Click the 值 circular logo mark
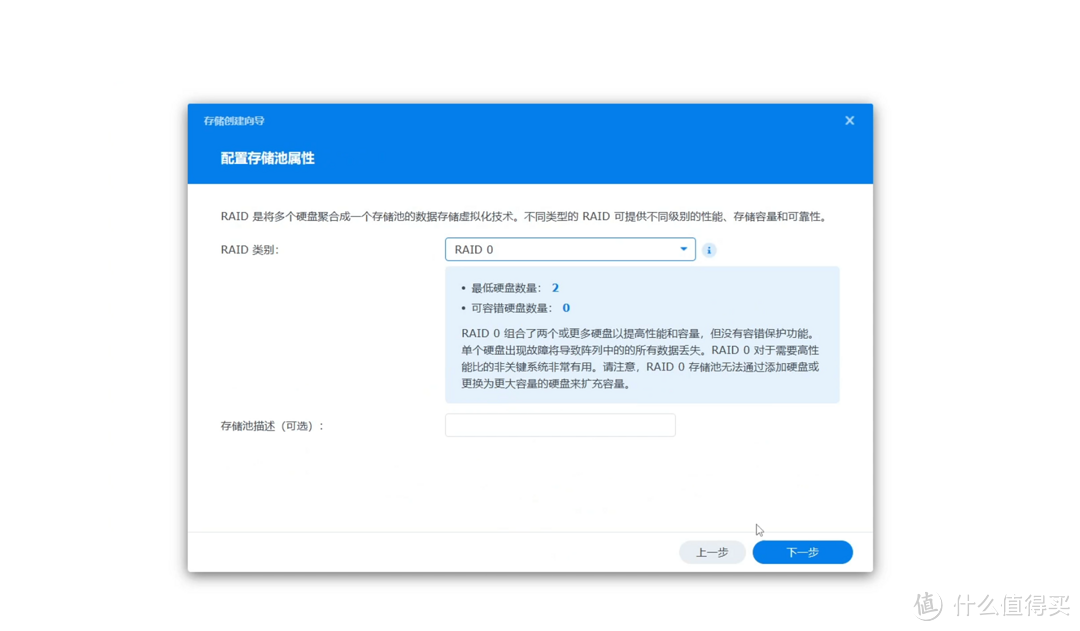Screen dimensions: 1080x631 tap(925, 607)
